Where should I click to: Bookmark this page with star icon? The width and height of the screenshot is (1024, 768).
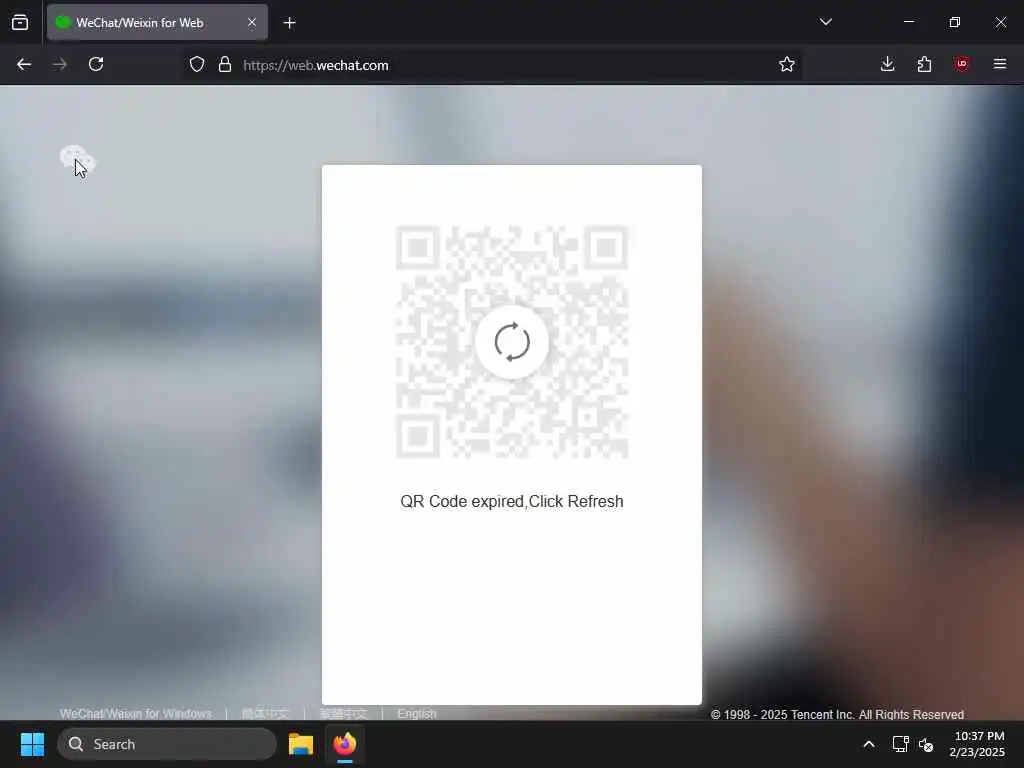(787, 65)
